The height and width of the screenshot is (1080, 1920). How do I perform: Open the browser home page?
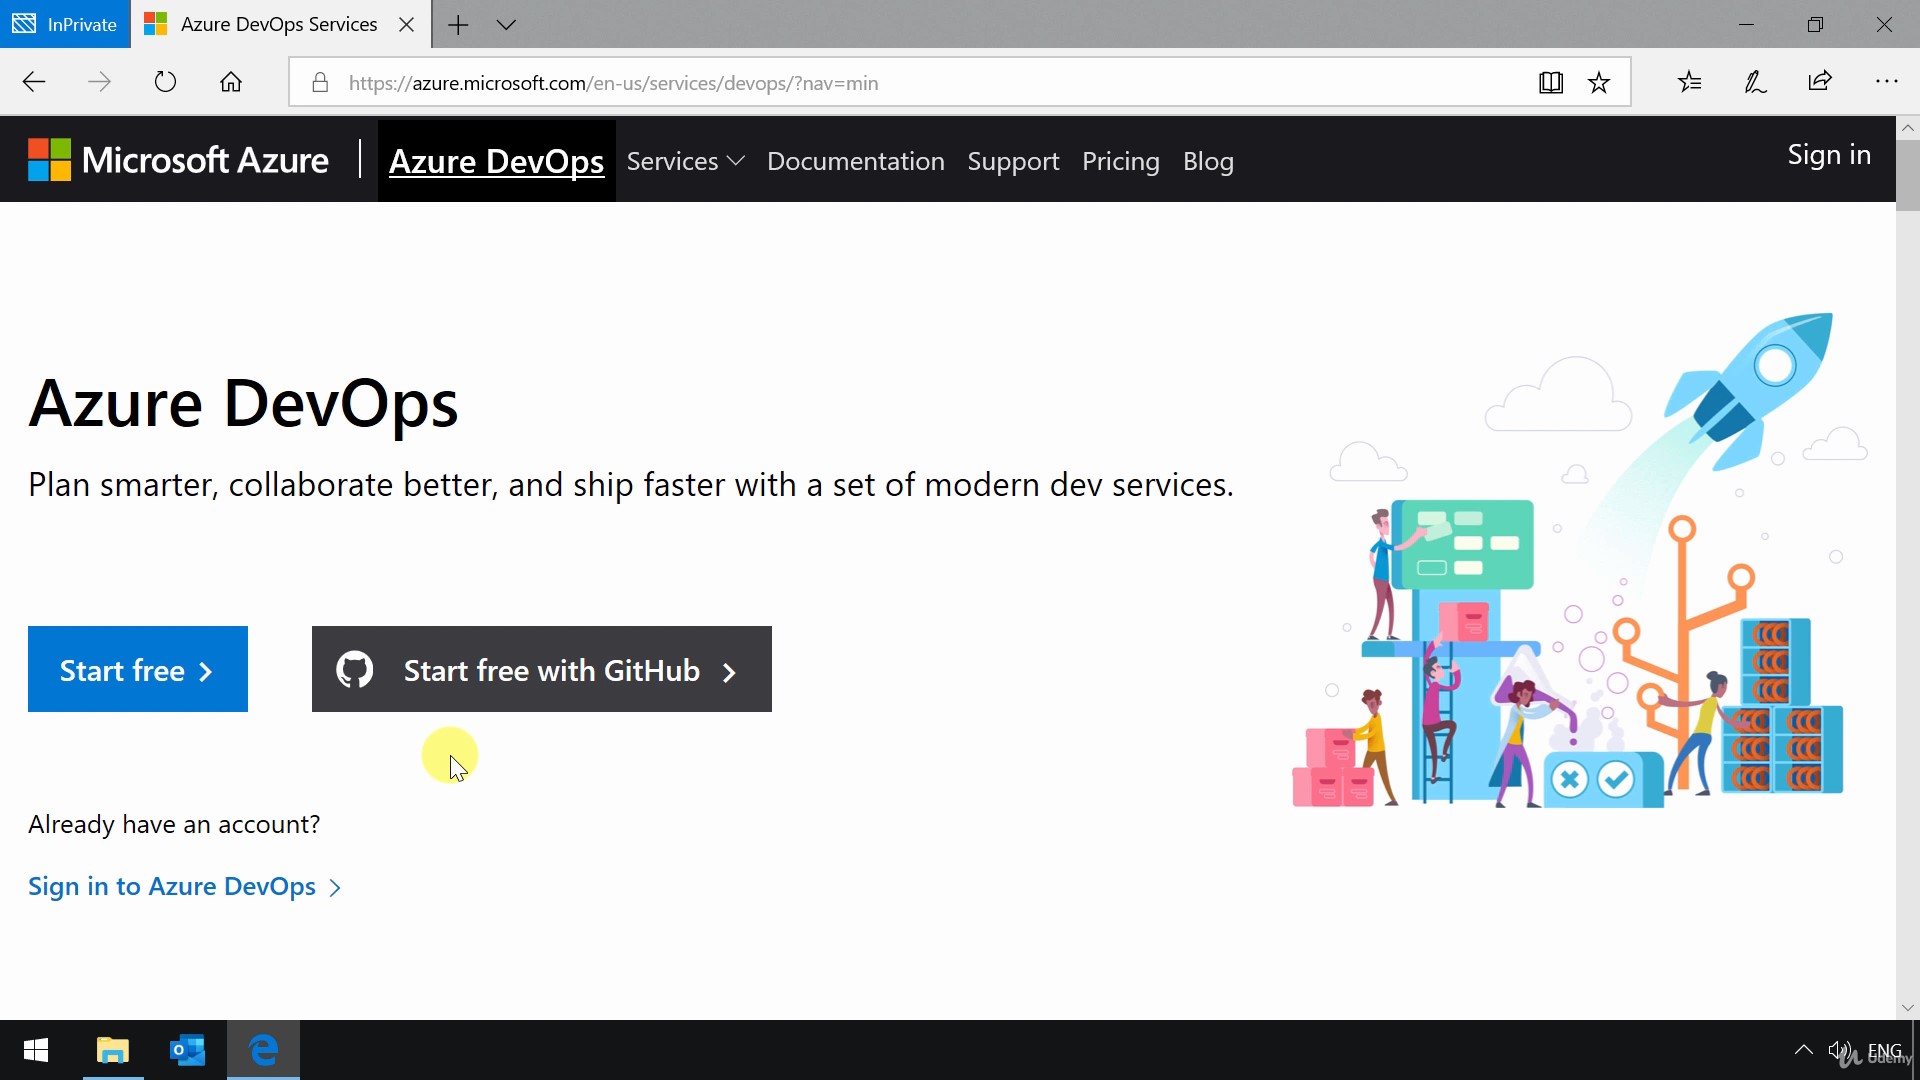(231, 82)
